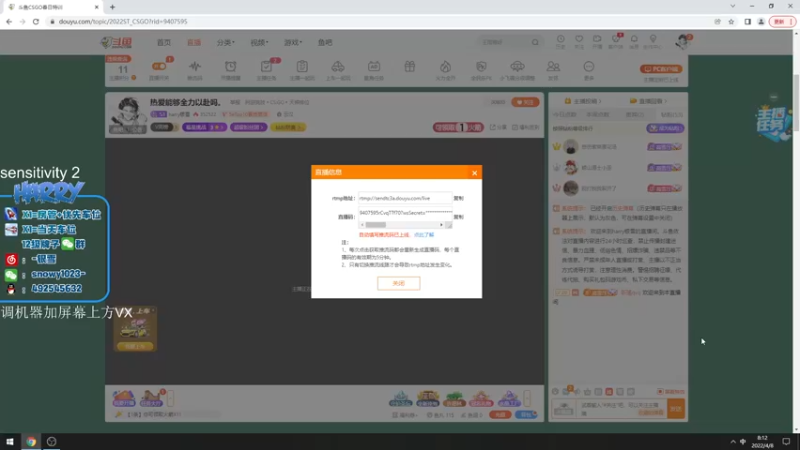Open the Windows Start menu
Viewport: 800px width, 450px height.
[x=10, y=442]
